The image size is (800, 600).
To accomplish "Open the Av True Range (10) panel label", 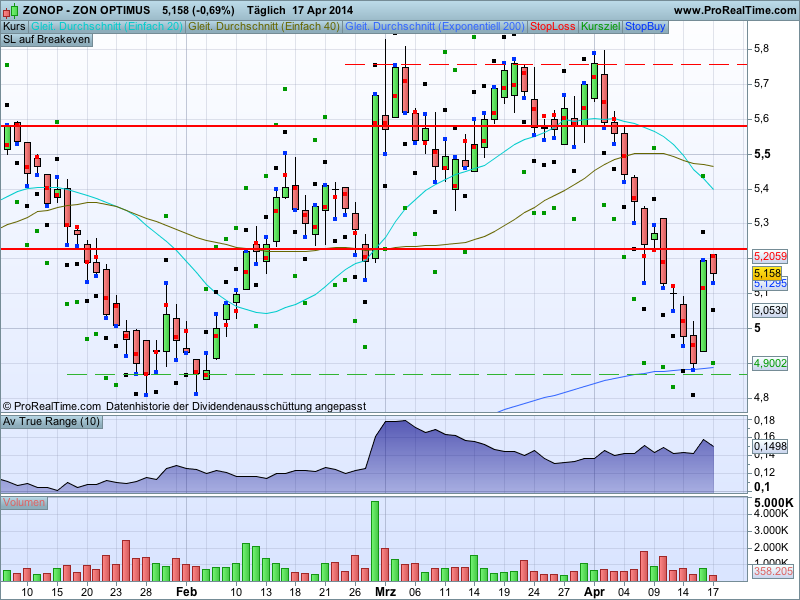I will pos(51,421).
